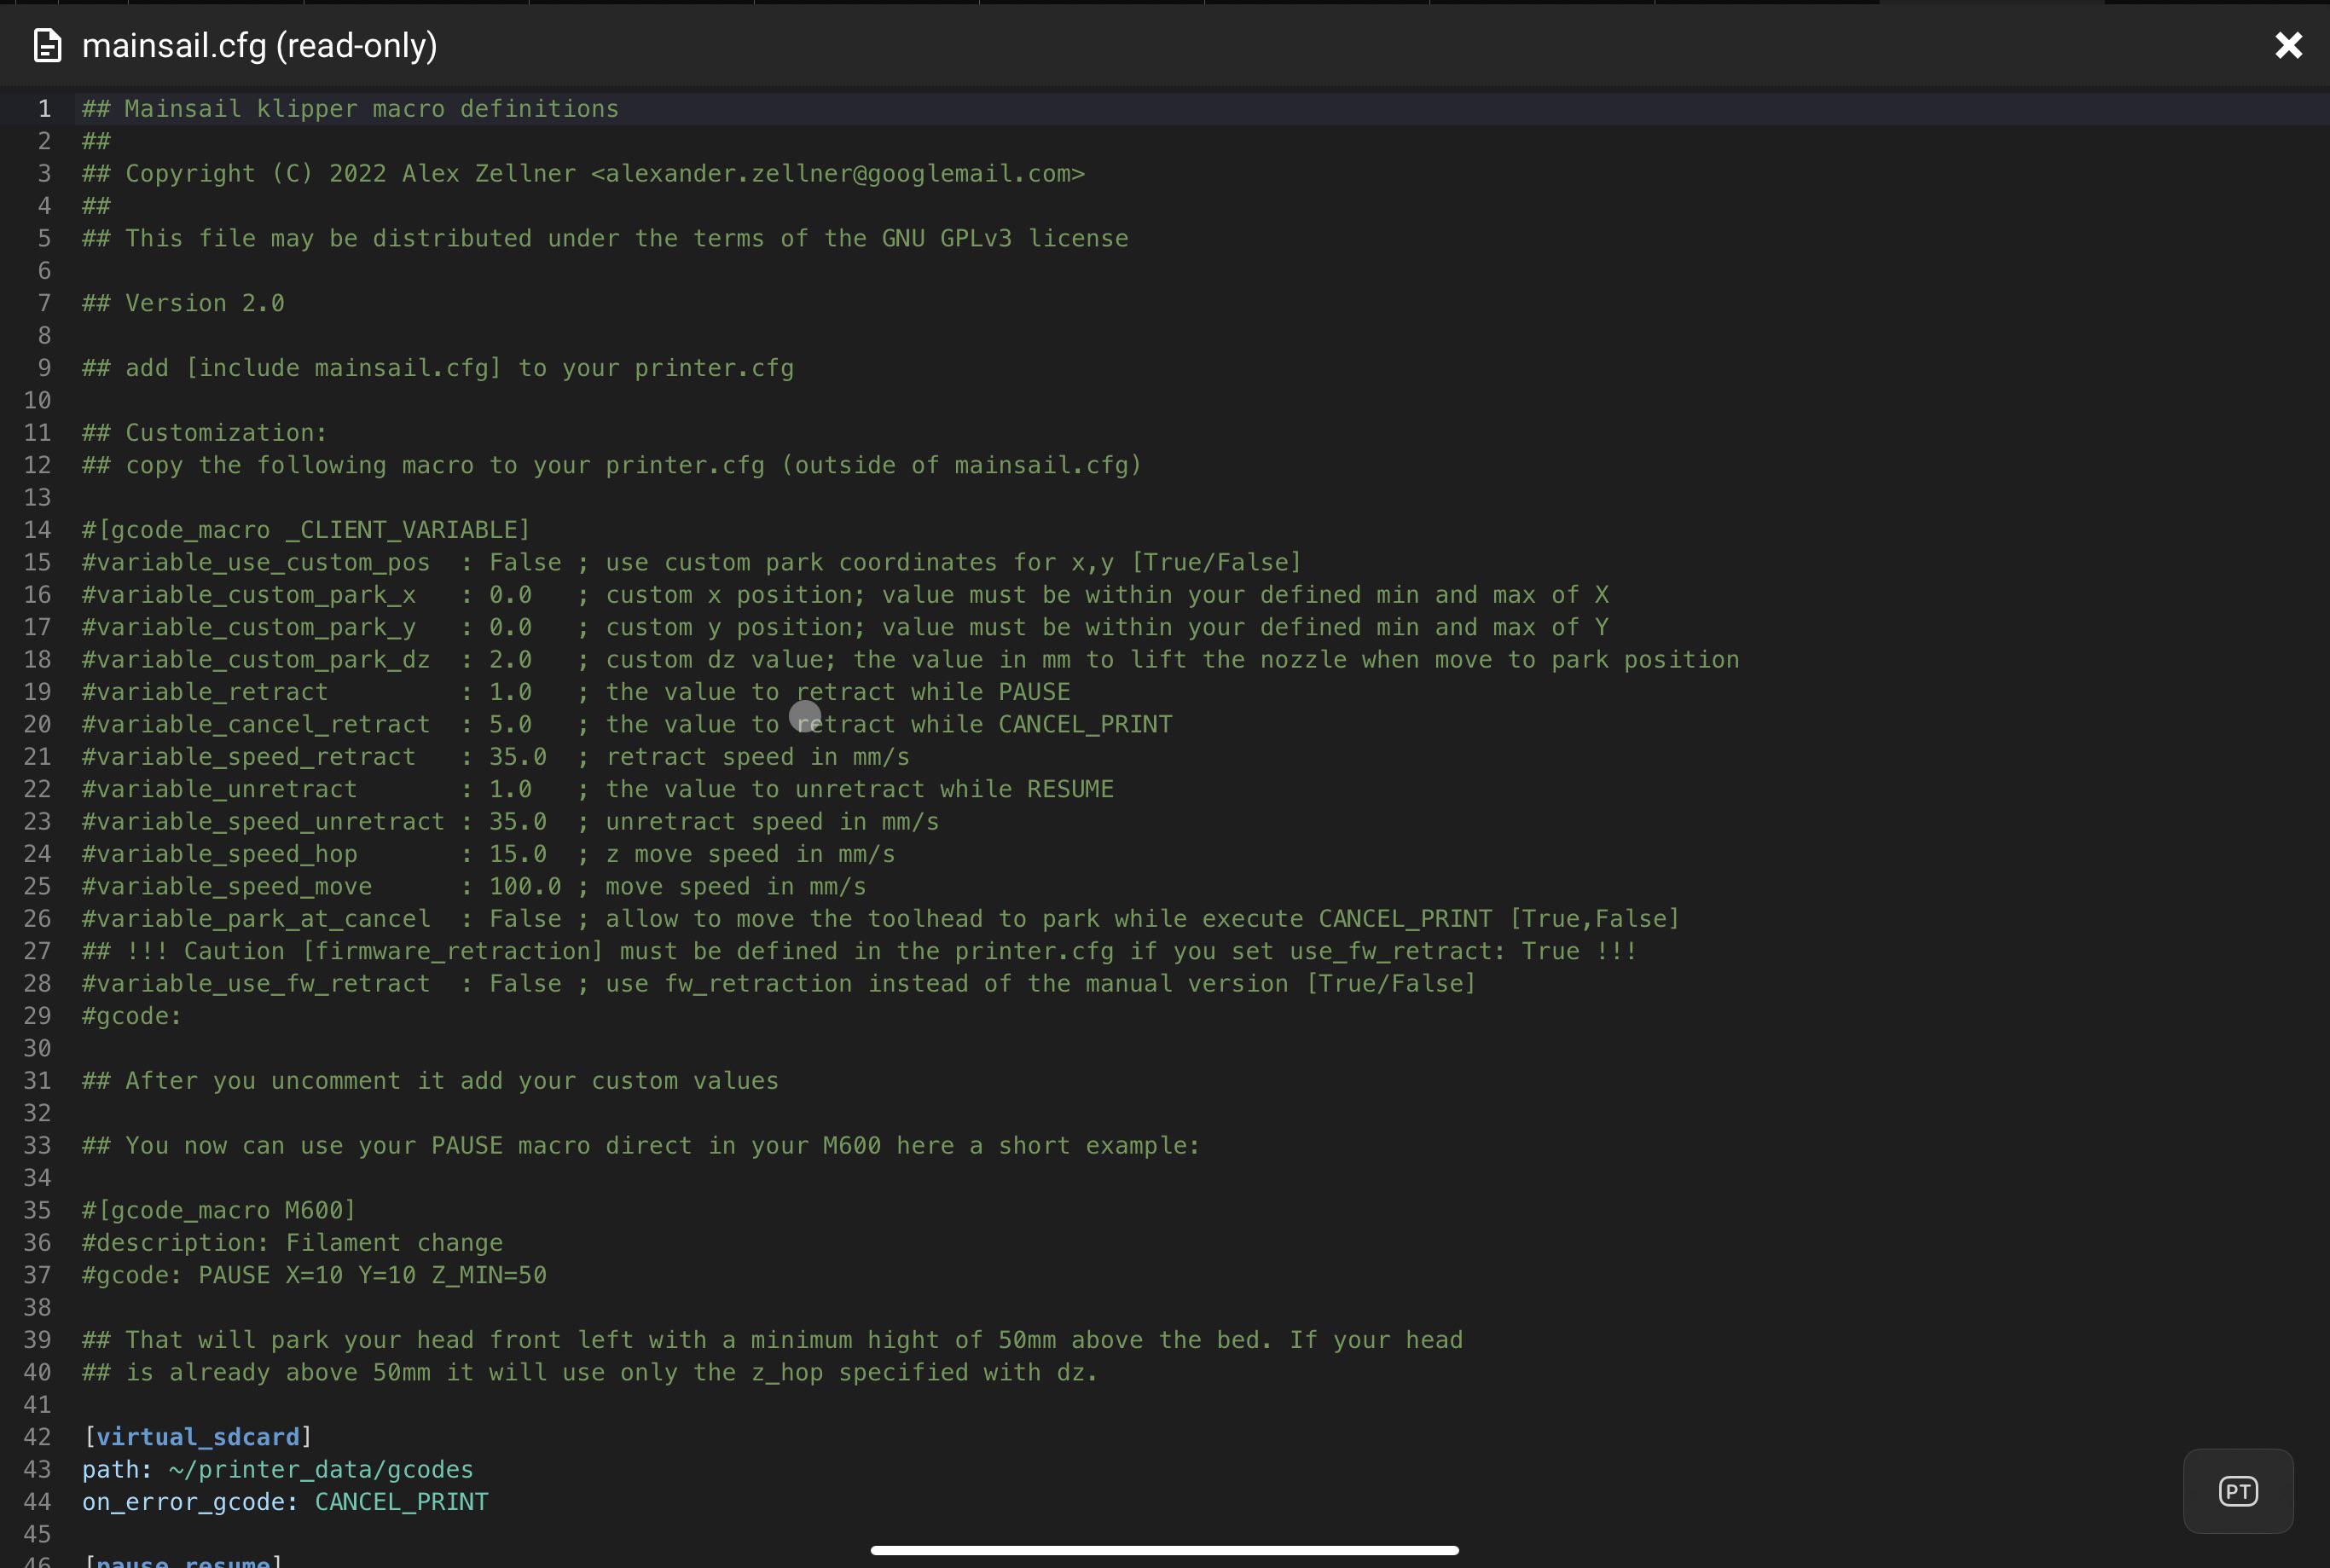2330x1568 pixels.
Task: Click the mainsail.cfg (read-only) title text
Action: click(259, 46)
